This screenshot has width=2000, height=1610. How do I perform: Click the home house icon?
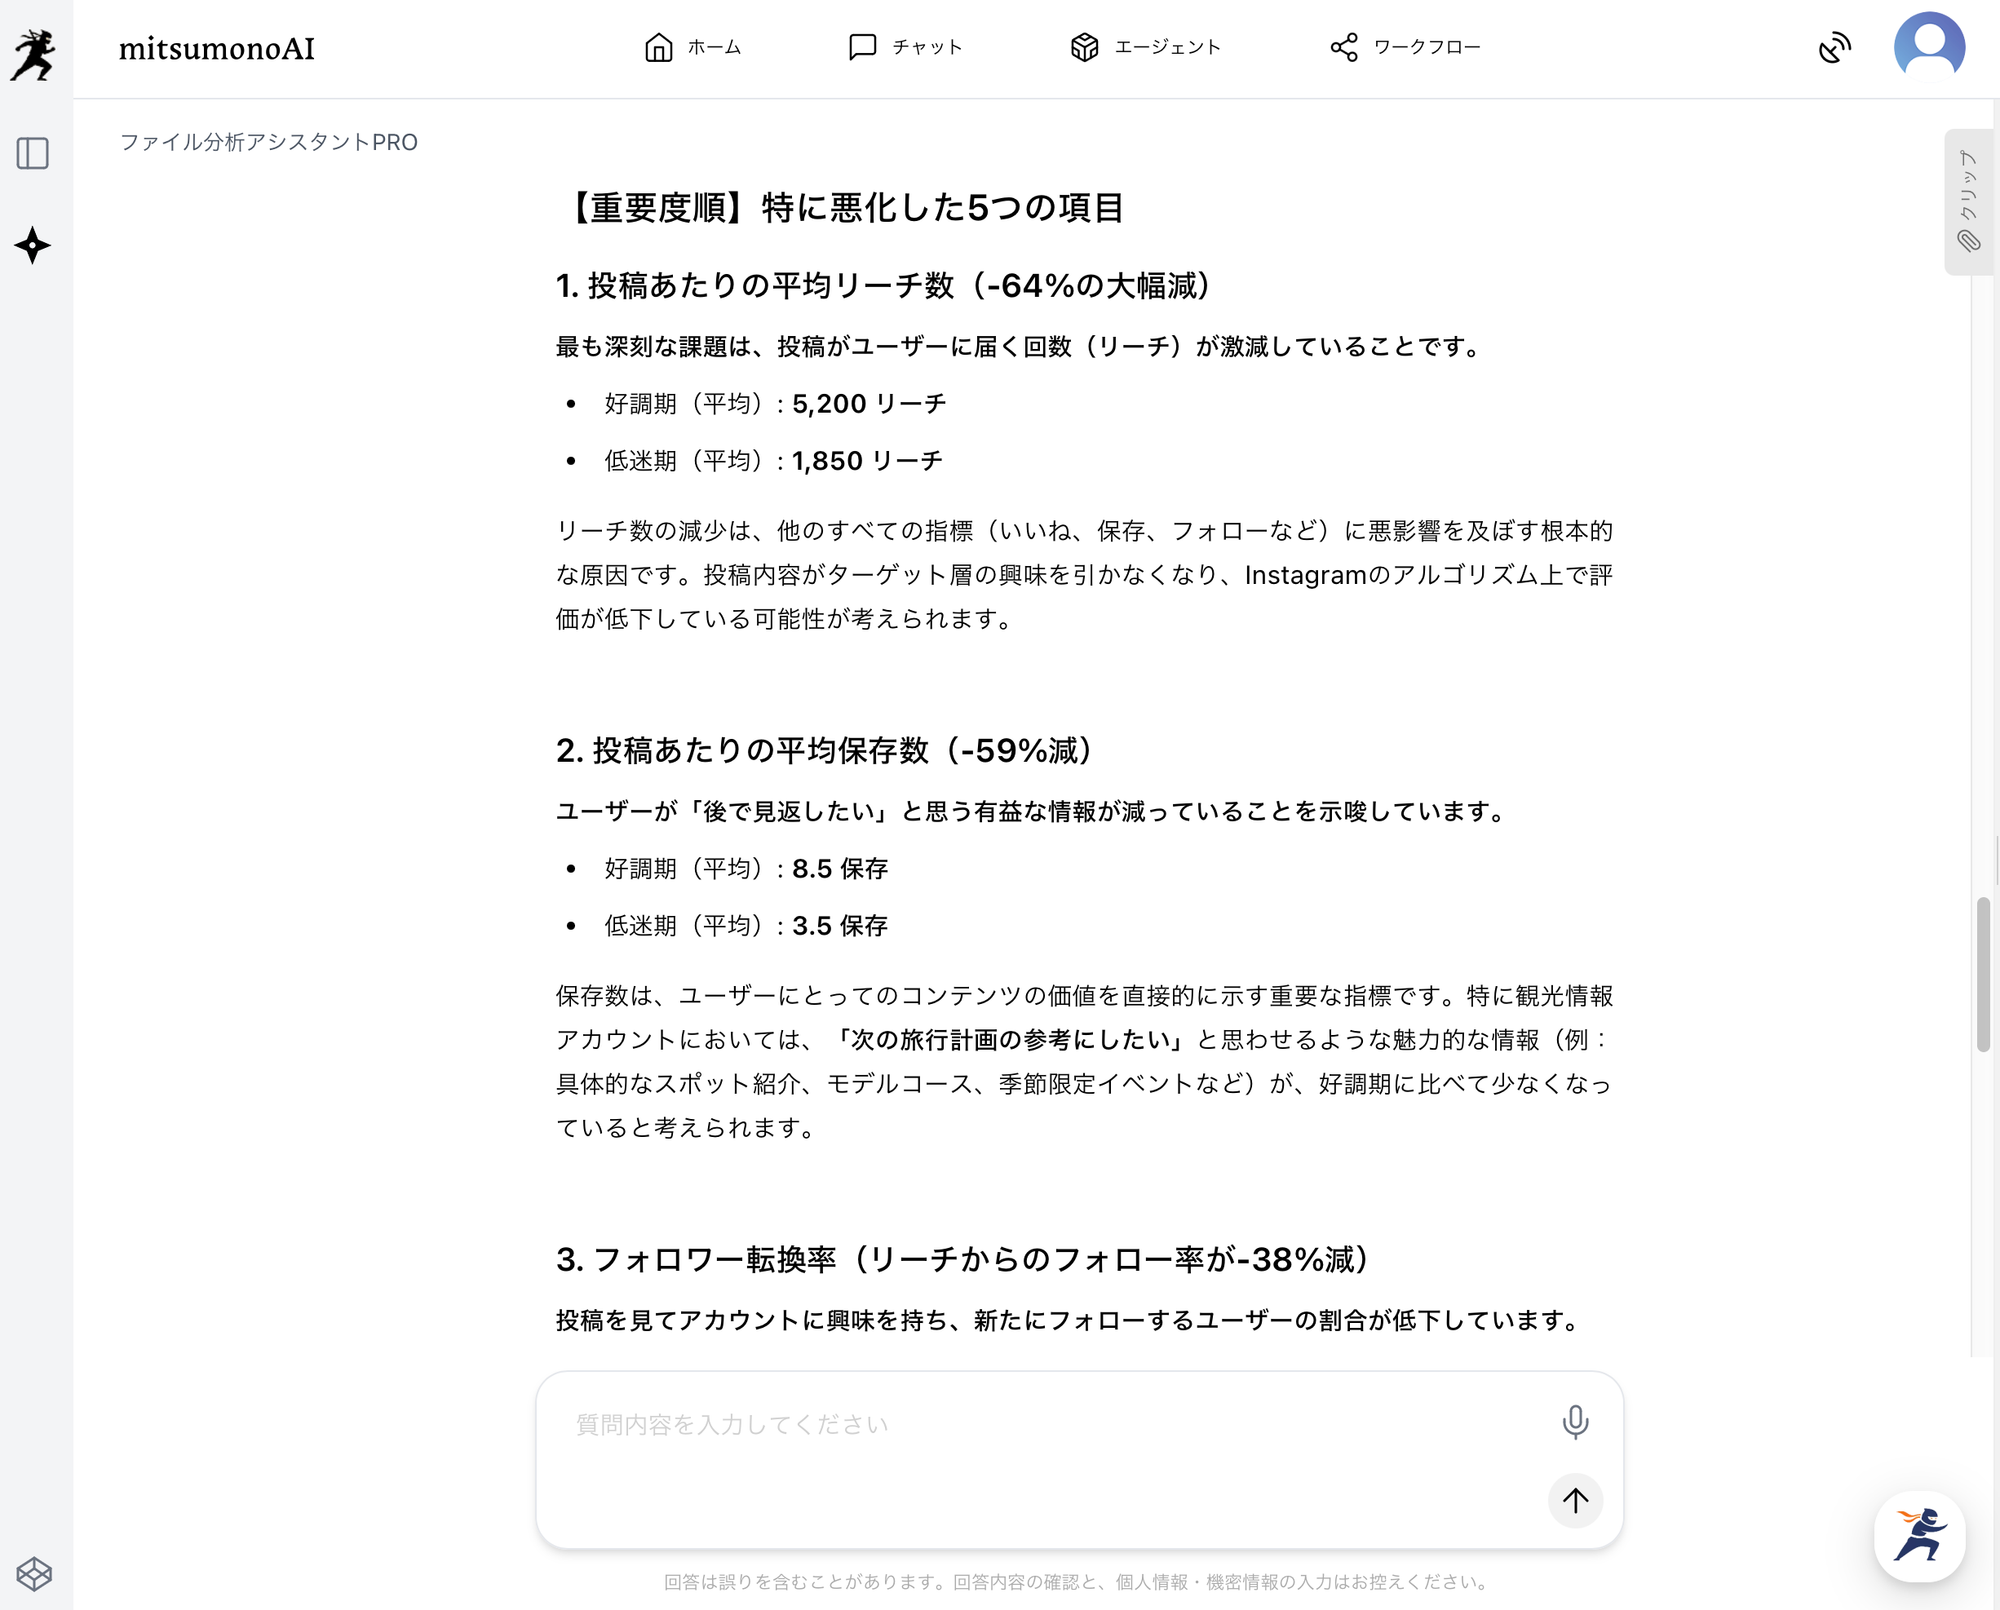pos(658,47)
